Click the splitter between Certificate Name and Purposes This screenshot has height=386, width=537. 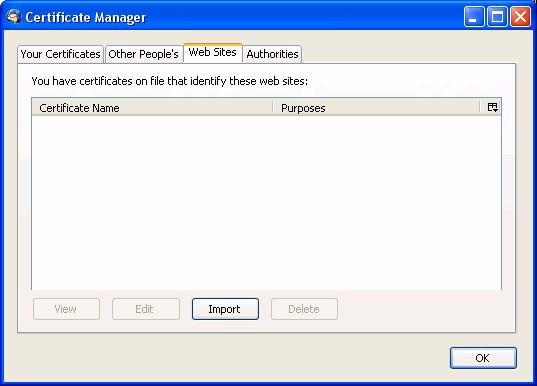tap(273, 107)
